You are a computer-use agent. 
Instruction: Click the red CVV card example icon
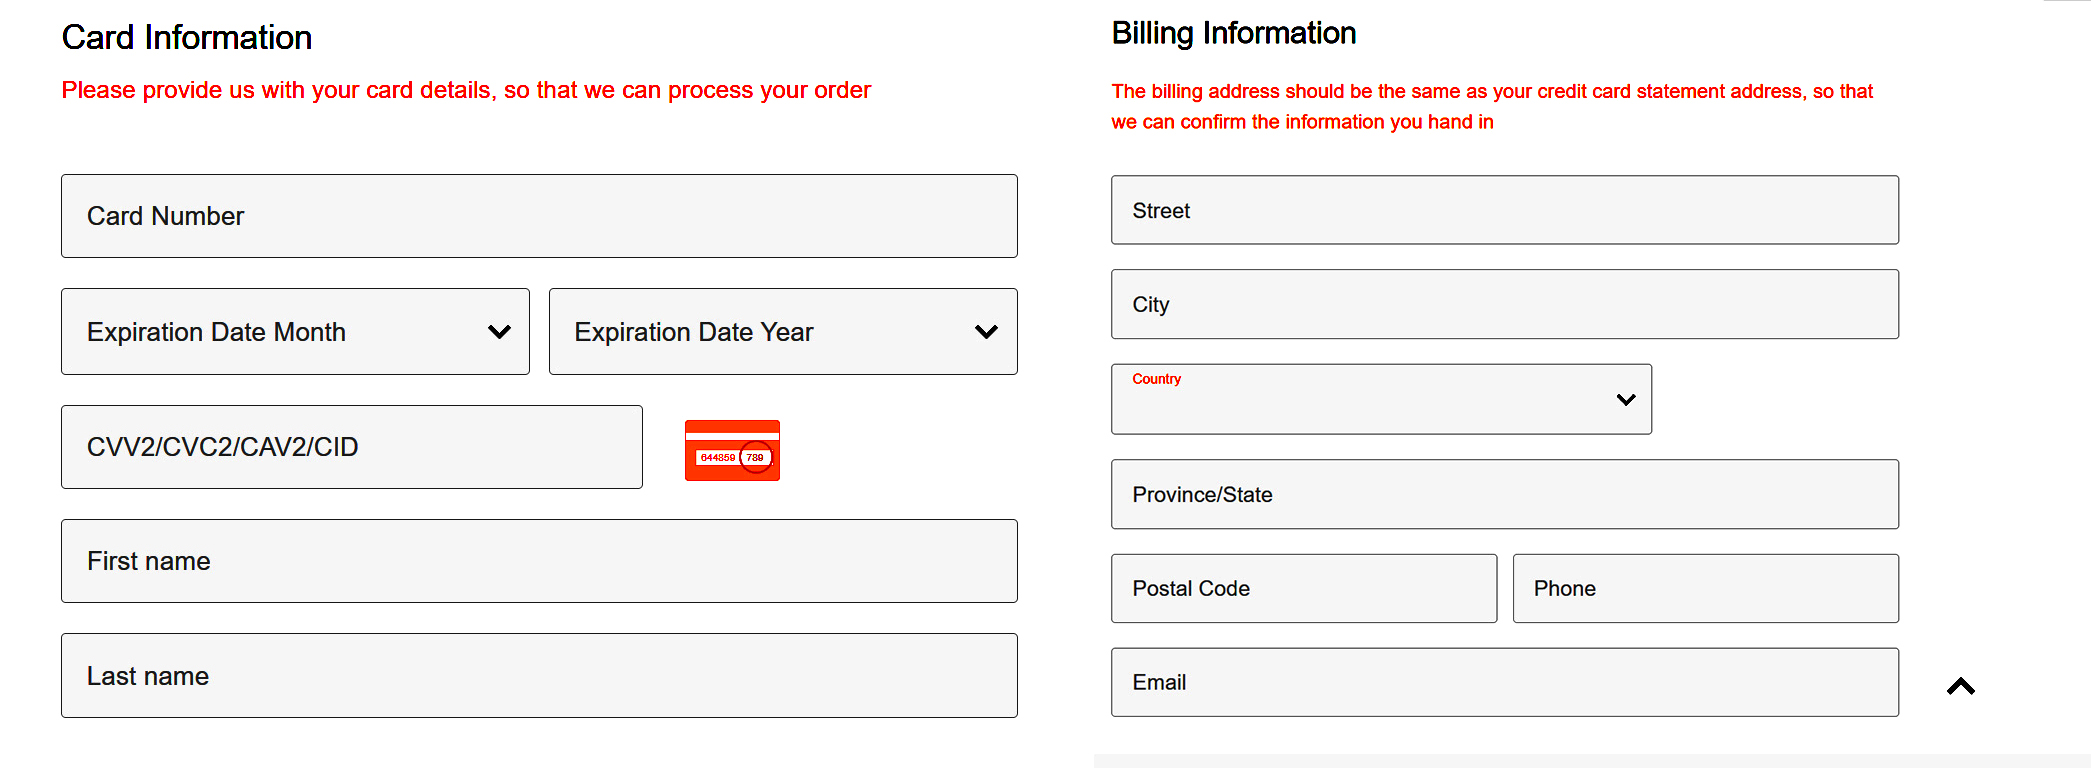pyautogui.click(x=732, y=450)
